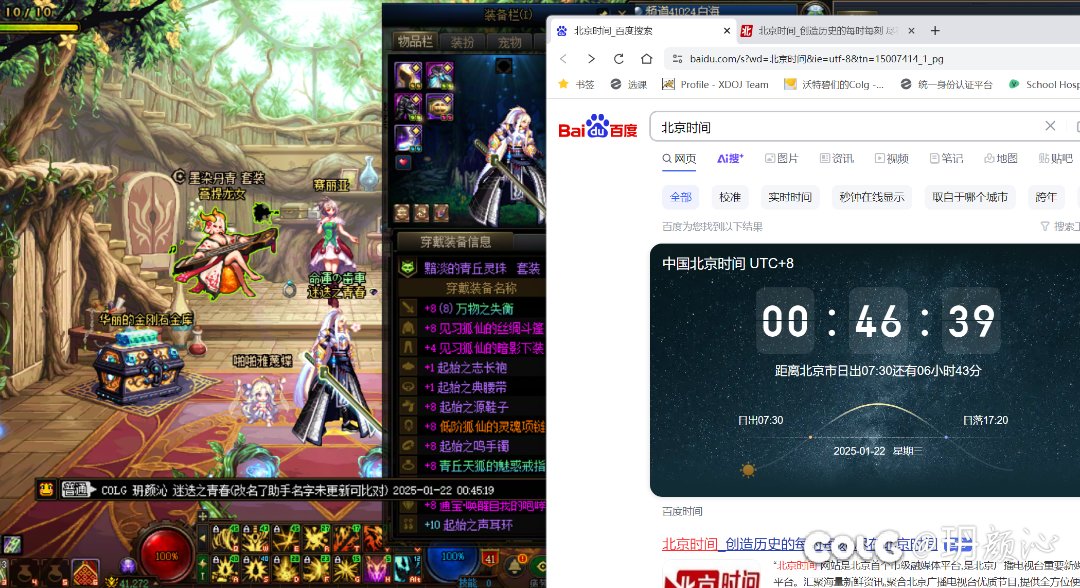Open the School Hosp bookmark
1080x588 pixels.
click(1044, 84)
